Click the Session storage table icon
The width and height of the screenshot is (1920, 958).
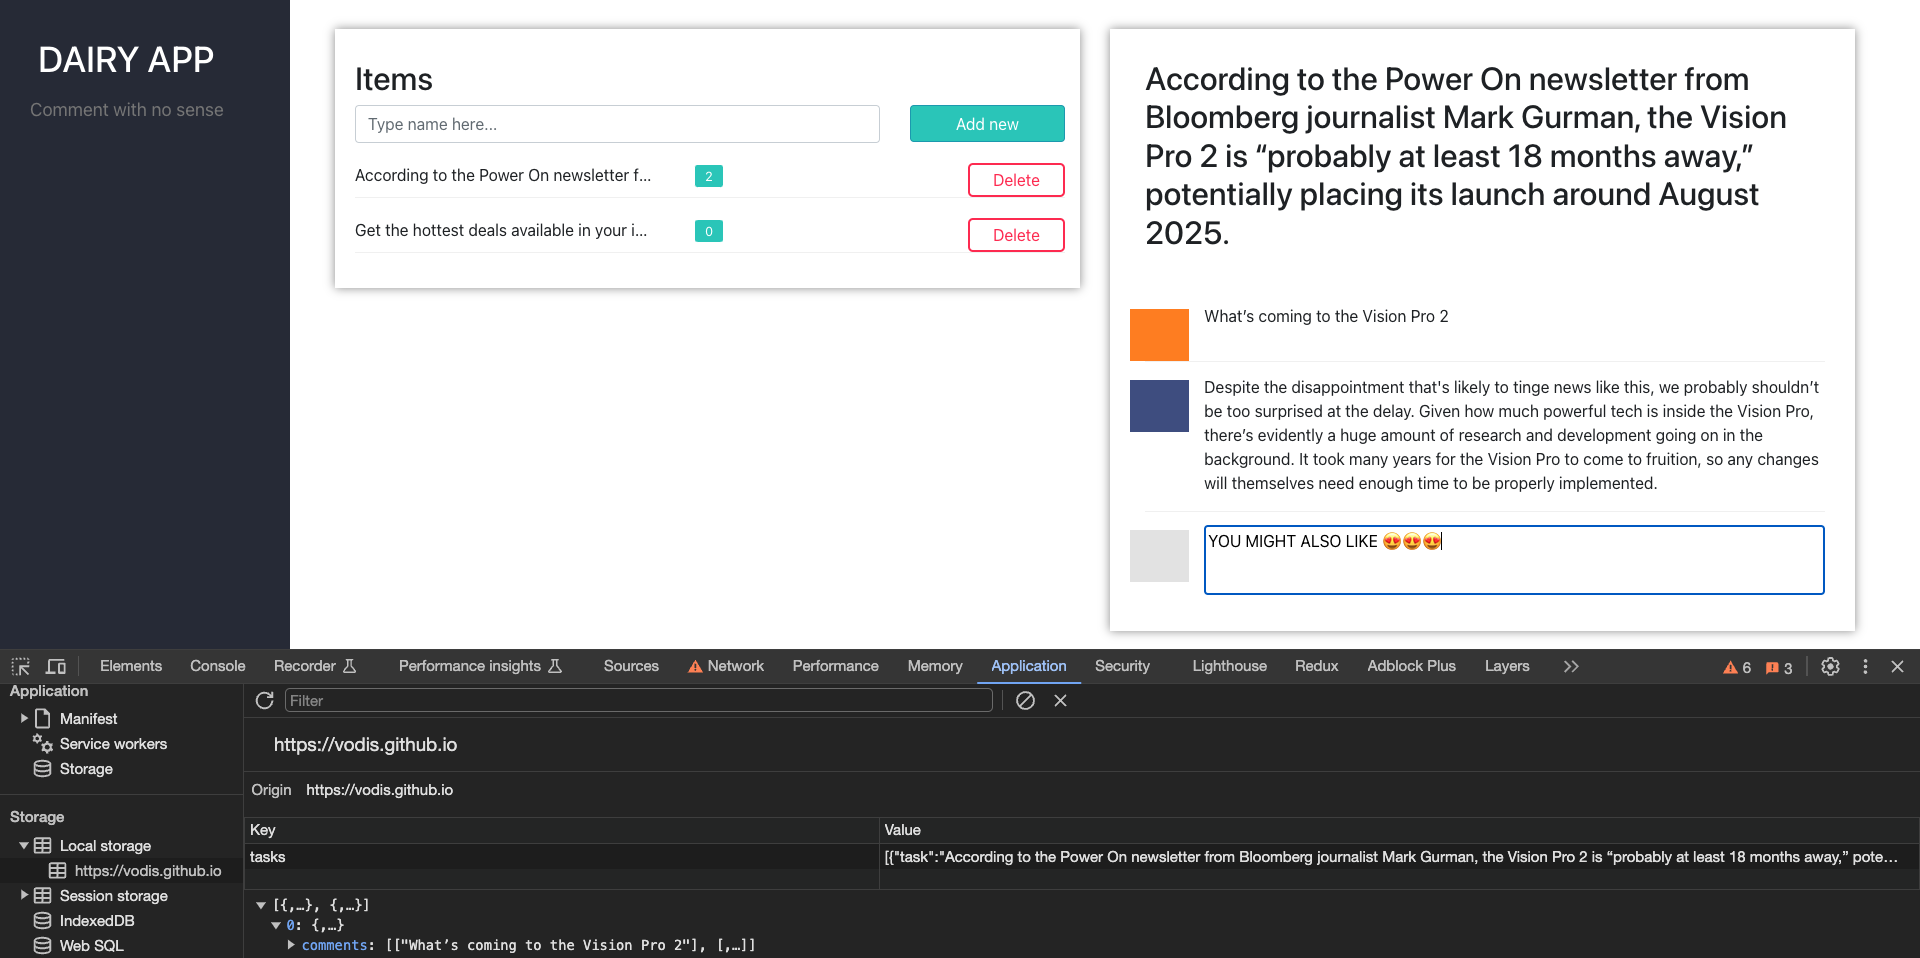click(42, 895)
